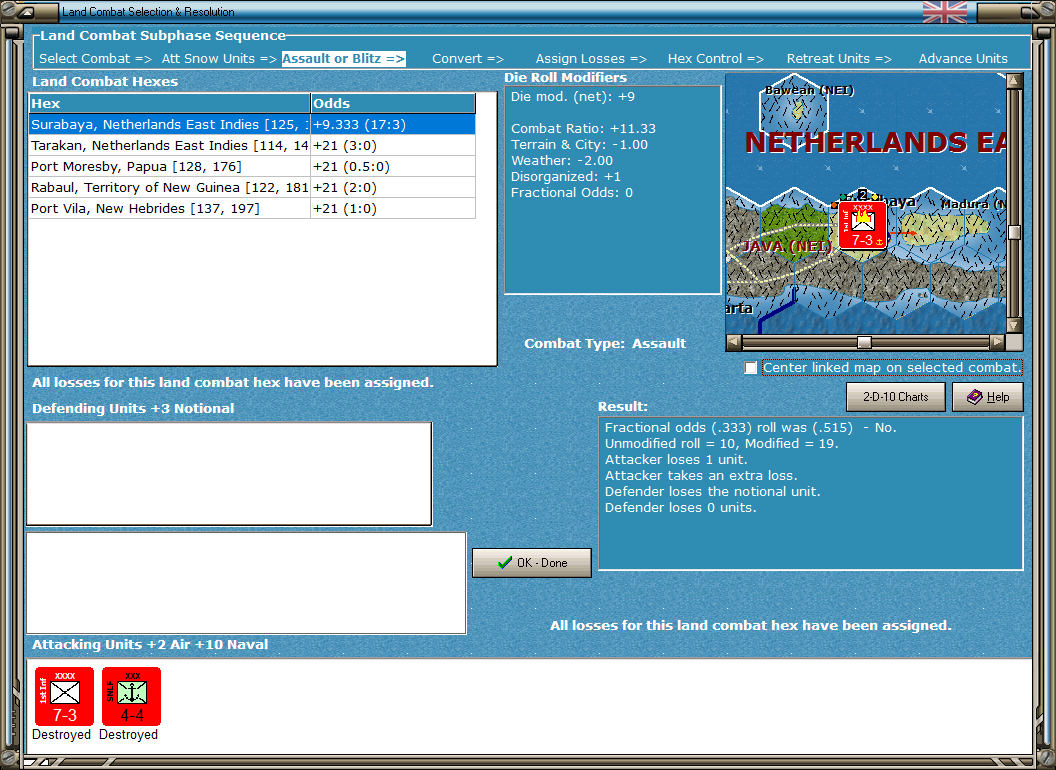Toggle Center linked map on selected combat
This screenshot has height=770, width=1056.
(750, 368)
